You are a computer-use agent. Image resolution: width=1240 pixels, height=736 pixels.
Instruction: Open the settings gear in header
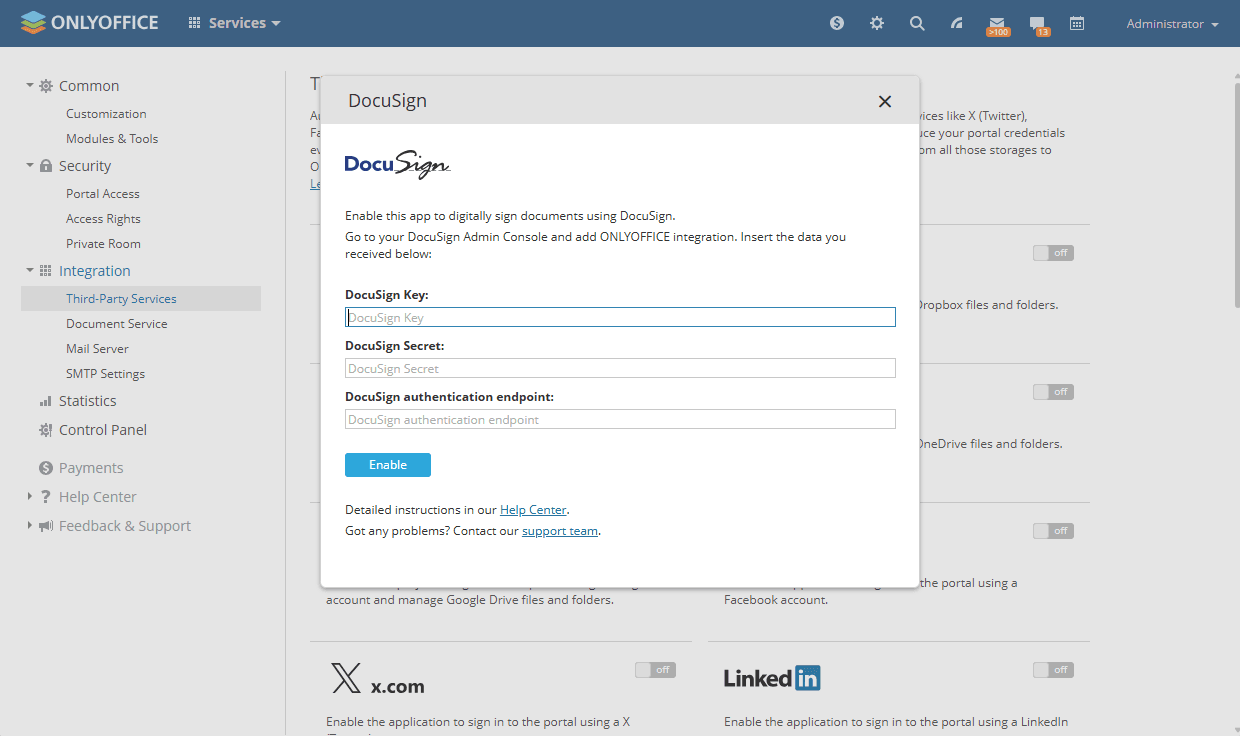pyautogui.click(x=877, y=23)
